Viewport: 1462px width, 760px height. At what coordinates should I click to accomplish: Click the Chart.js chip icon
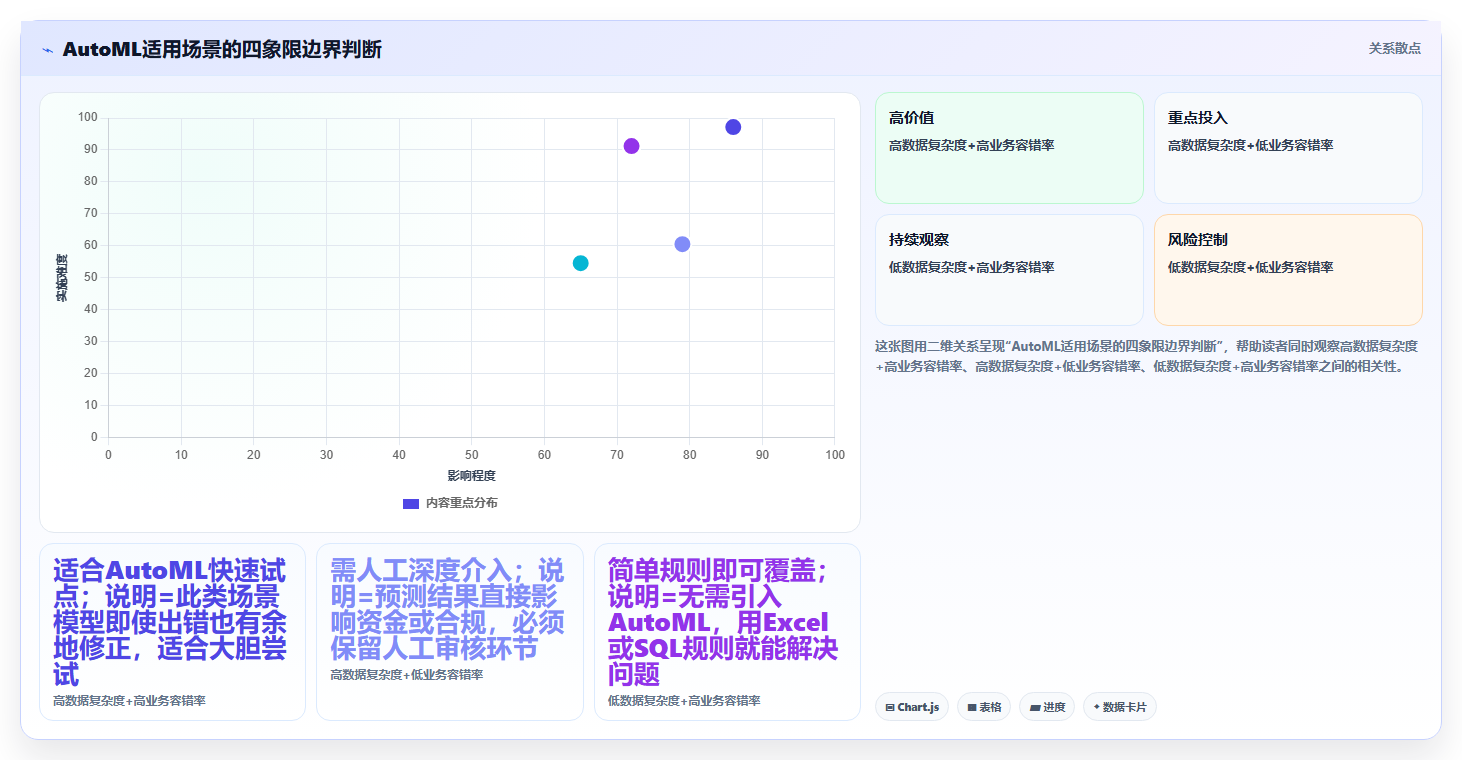[890, 707]
